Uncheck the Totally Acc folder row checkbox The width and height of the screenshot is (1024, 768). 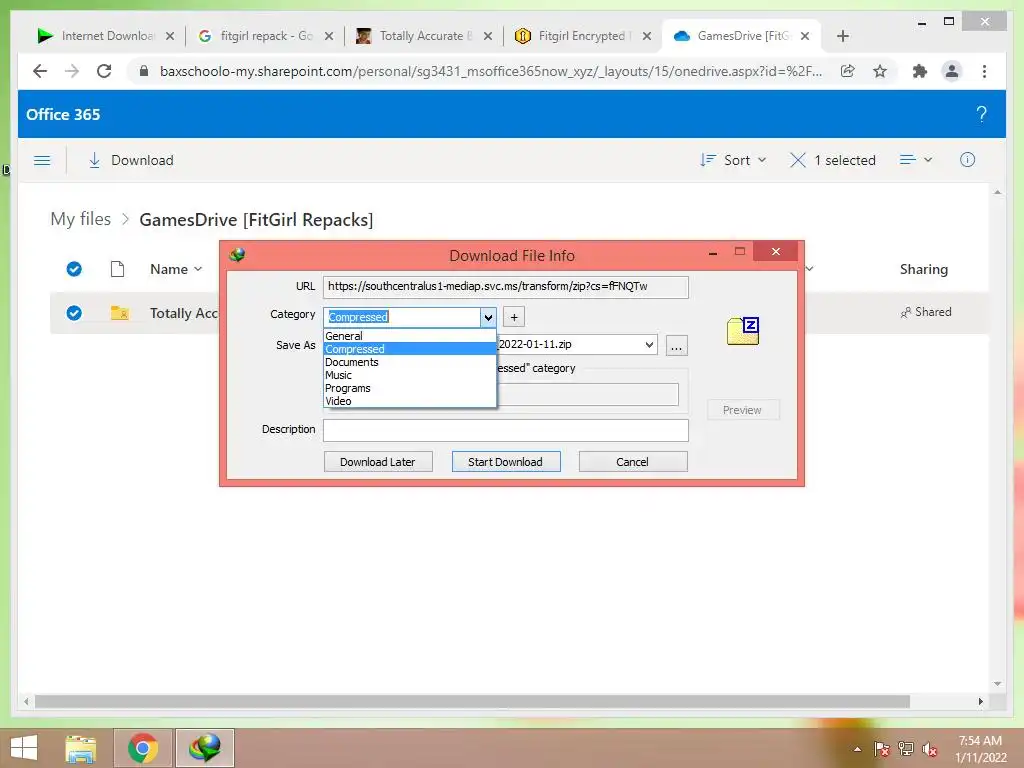[x=74, y=313]
